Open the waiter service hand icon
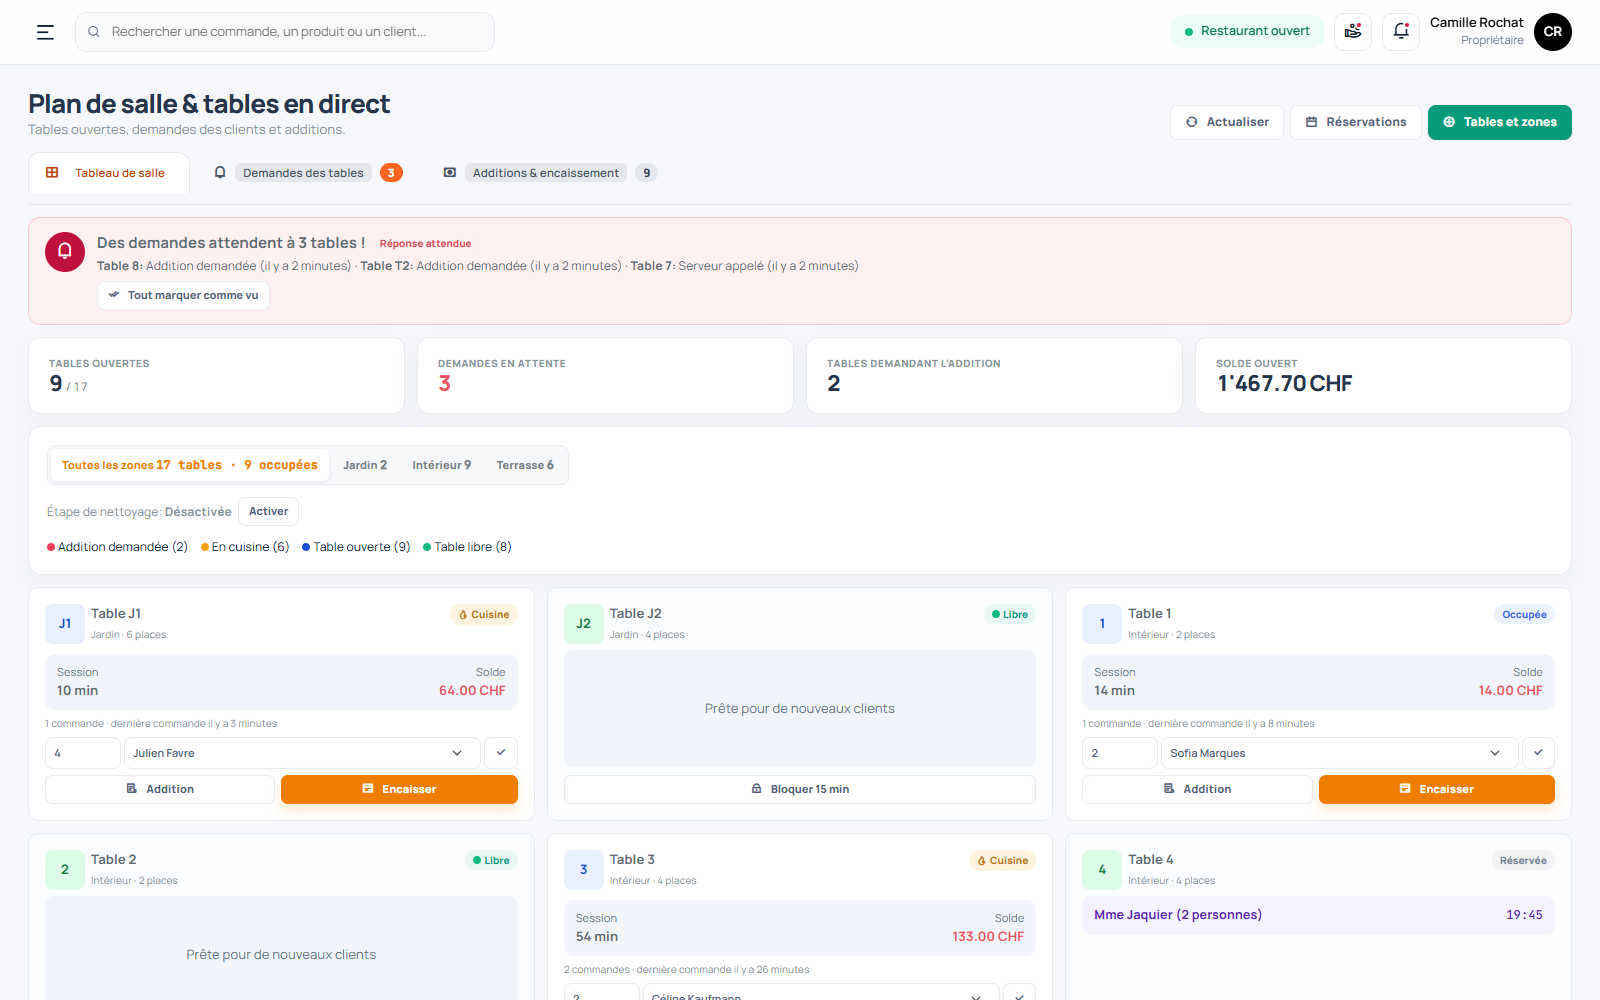1600x1000 pixels. [x=1353, y=32]
